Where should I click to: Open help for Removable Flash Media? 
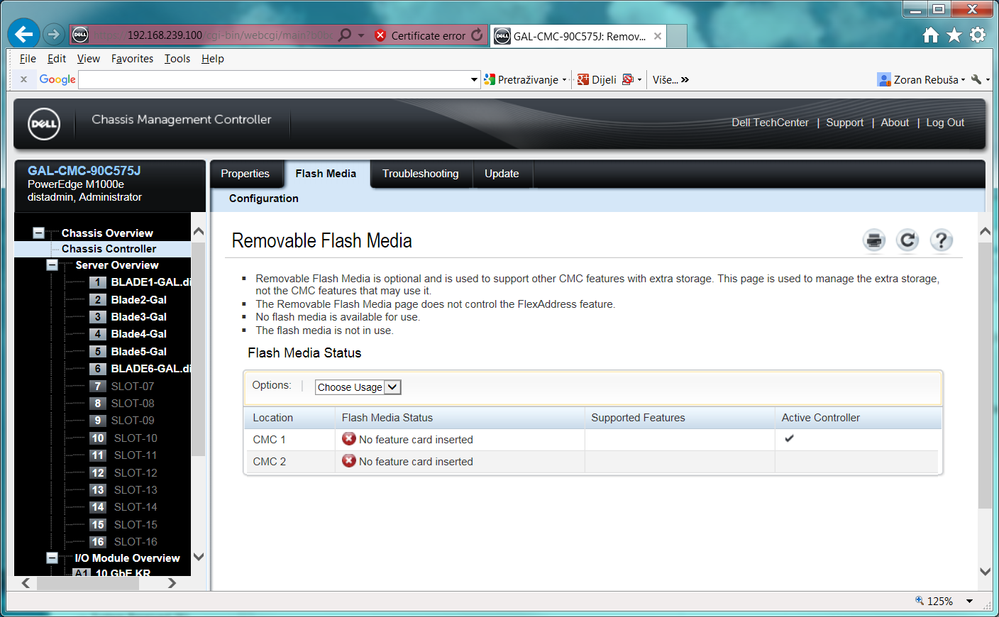[x=941, y=240]
